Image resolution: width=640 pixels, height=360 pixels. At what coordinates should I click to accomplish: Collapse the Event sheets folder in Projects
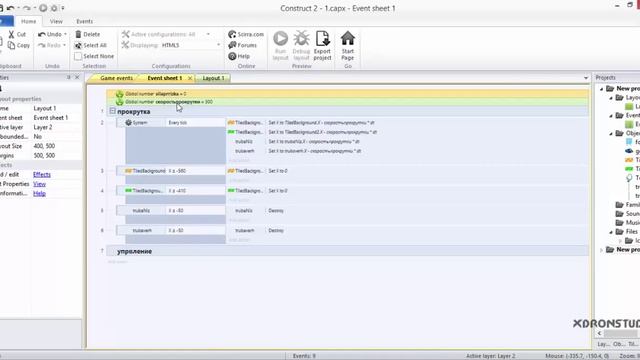tap(611, 116)
